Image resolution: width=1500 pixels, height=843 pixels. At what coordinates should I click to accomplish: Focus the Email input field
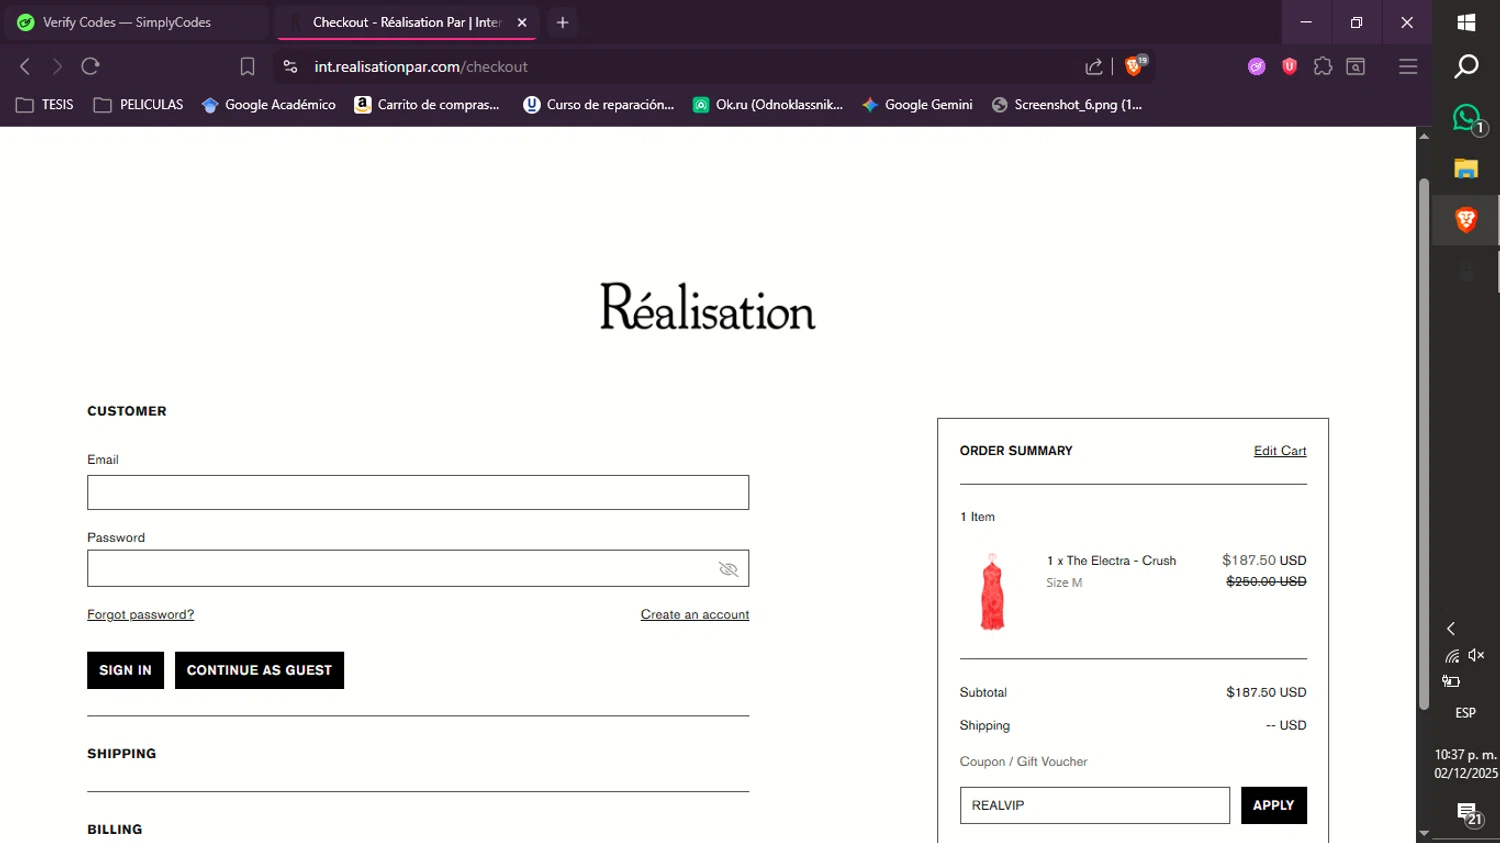(418, 492)
